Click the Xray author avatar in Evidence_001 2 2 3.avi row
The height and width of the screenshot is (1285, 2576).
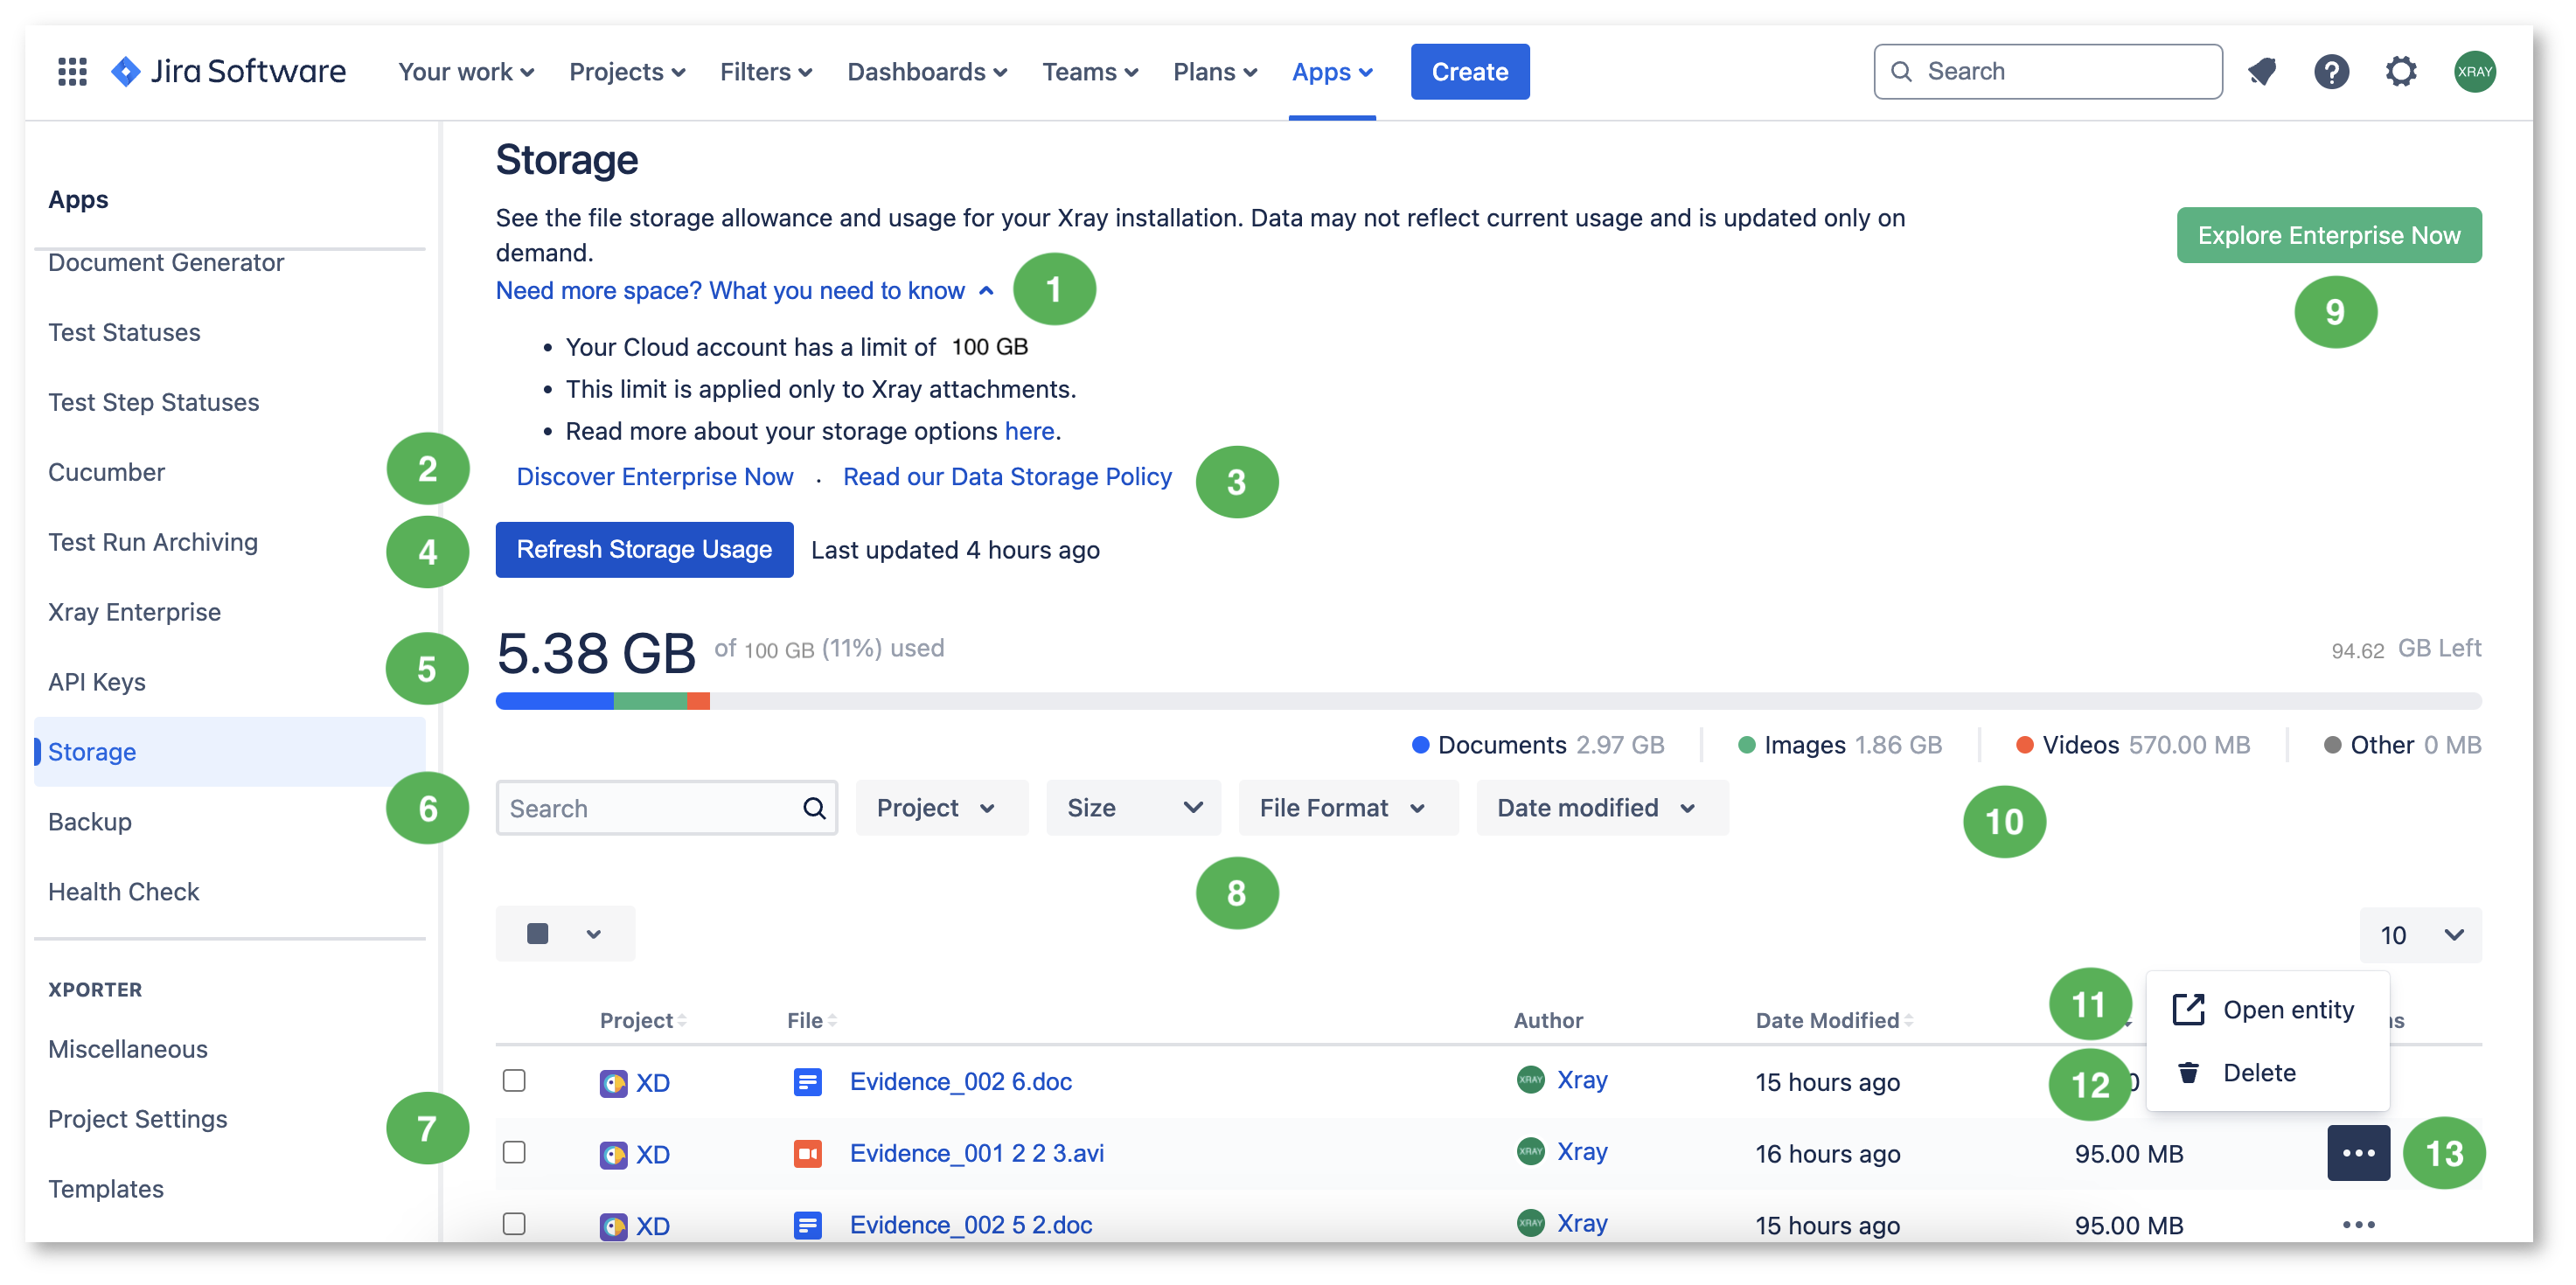click(1530, 1152)
